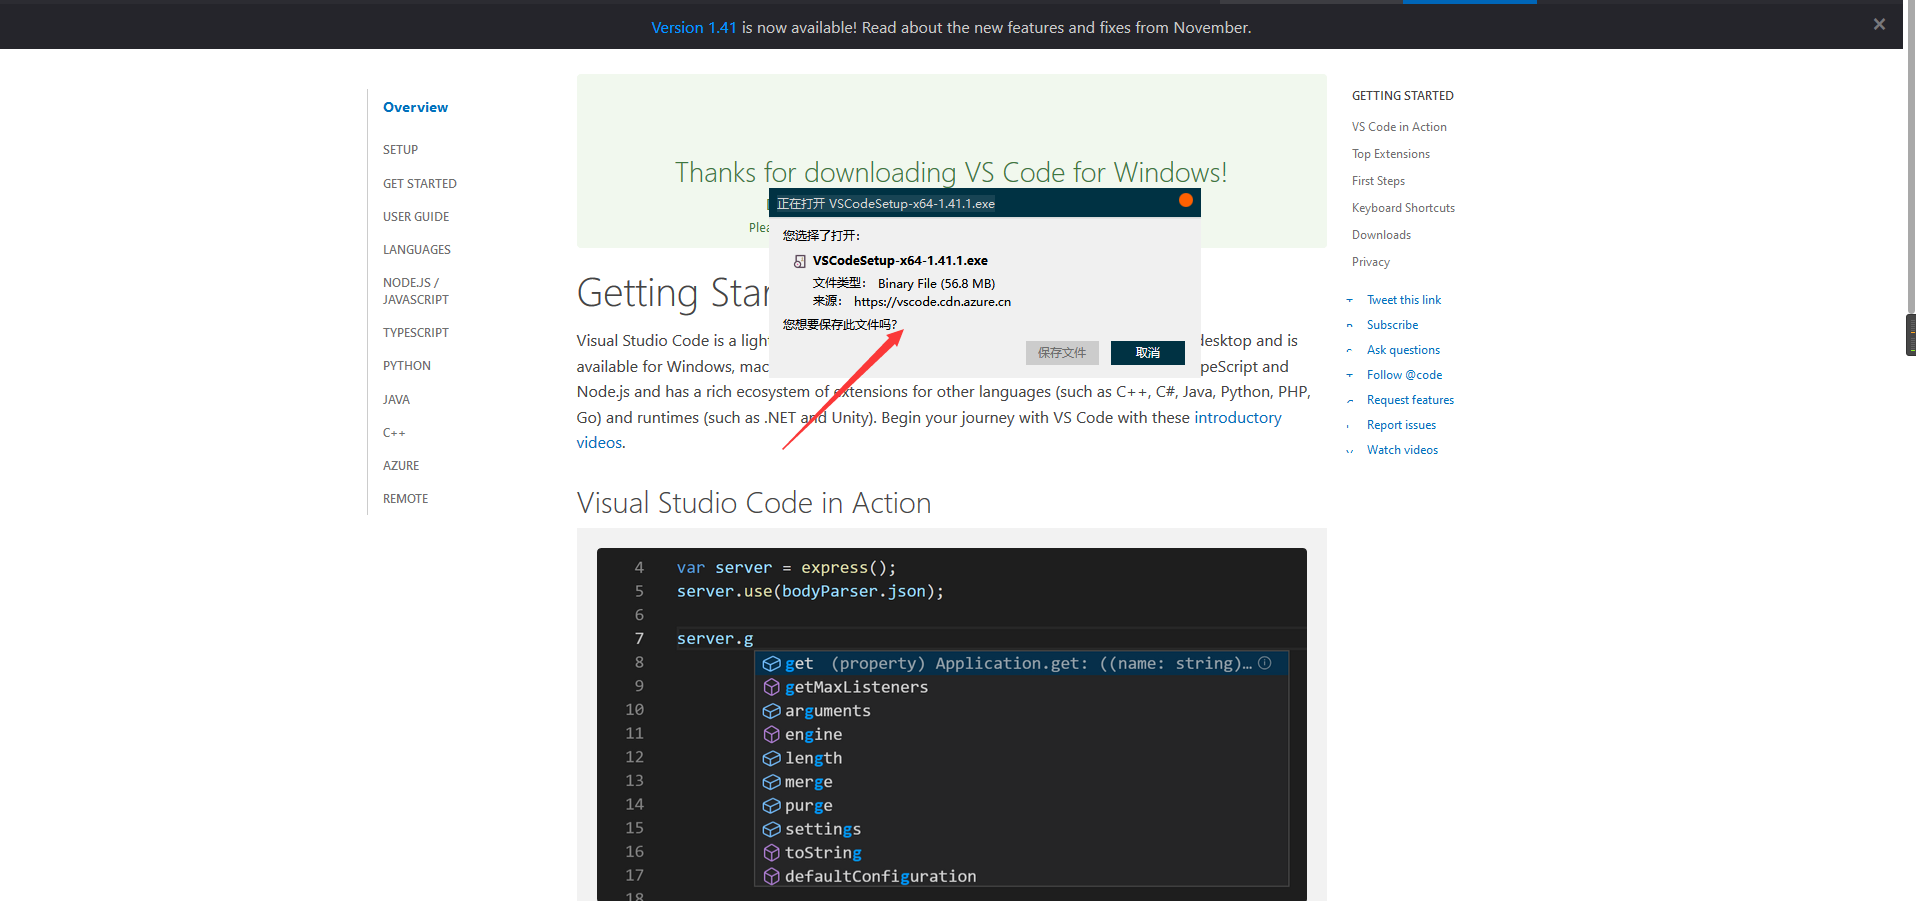Select length suggestion in code demo

click(1021, 758)
